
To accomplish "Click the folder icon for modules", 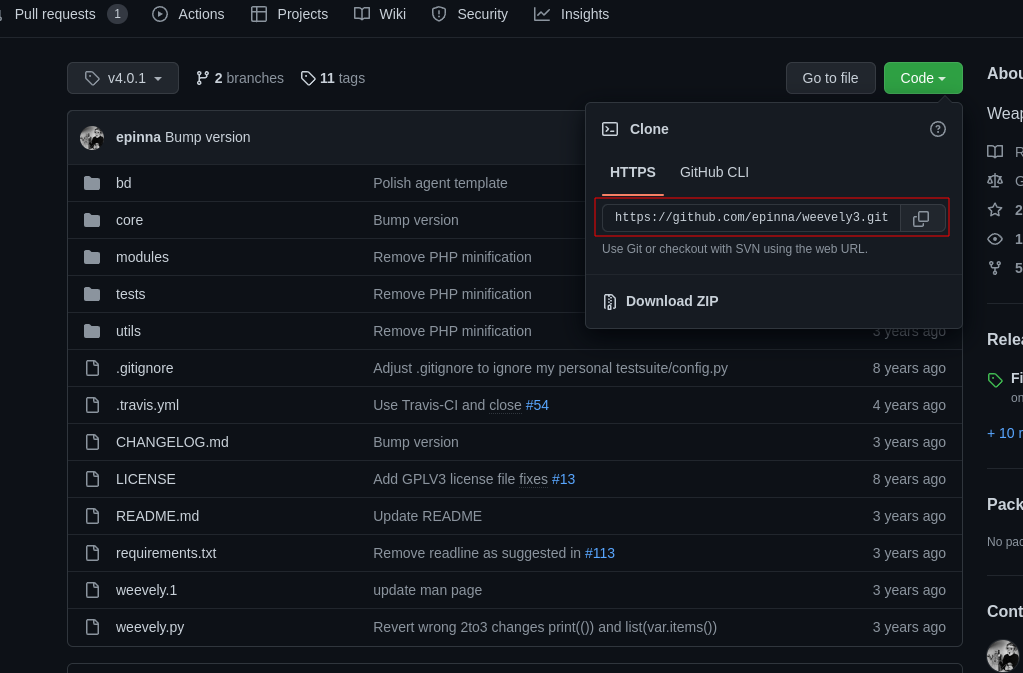I will (92, 257).
